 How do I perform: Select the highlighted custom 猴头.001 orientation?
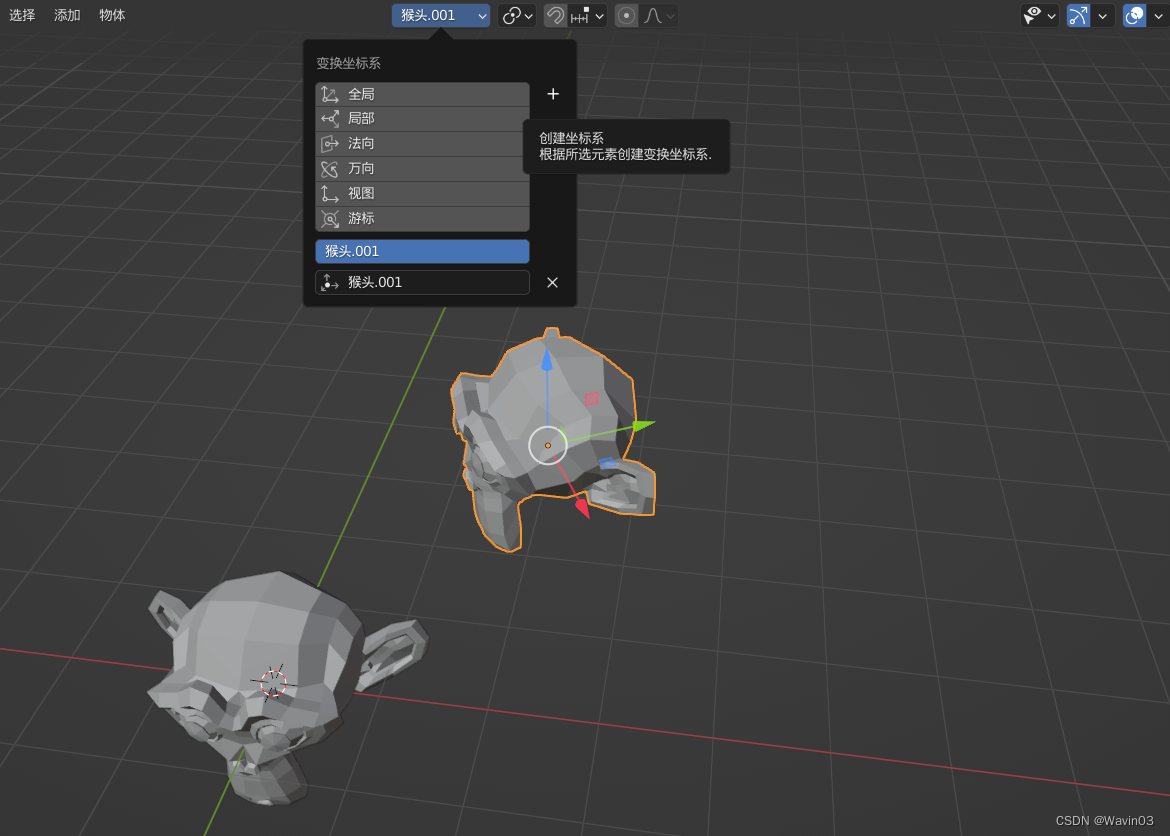pos(422,252)
